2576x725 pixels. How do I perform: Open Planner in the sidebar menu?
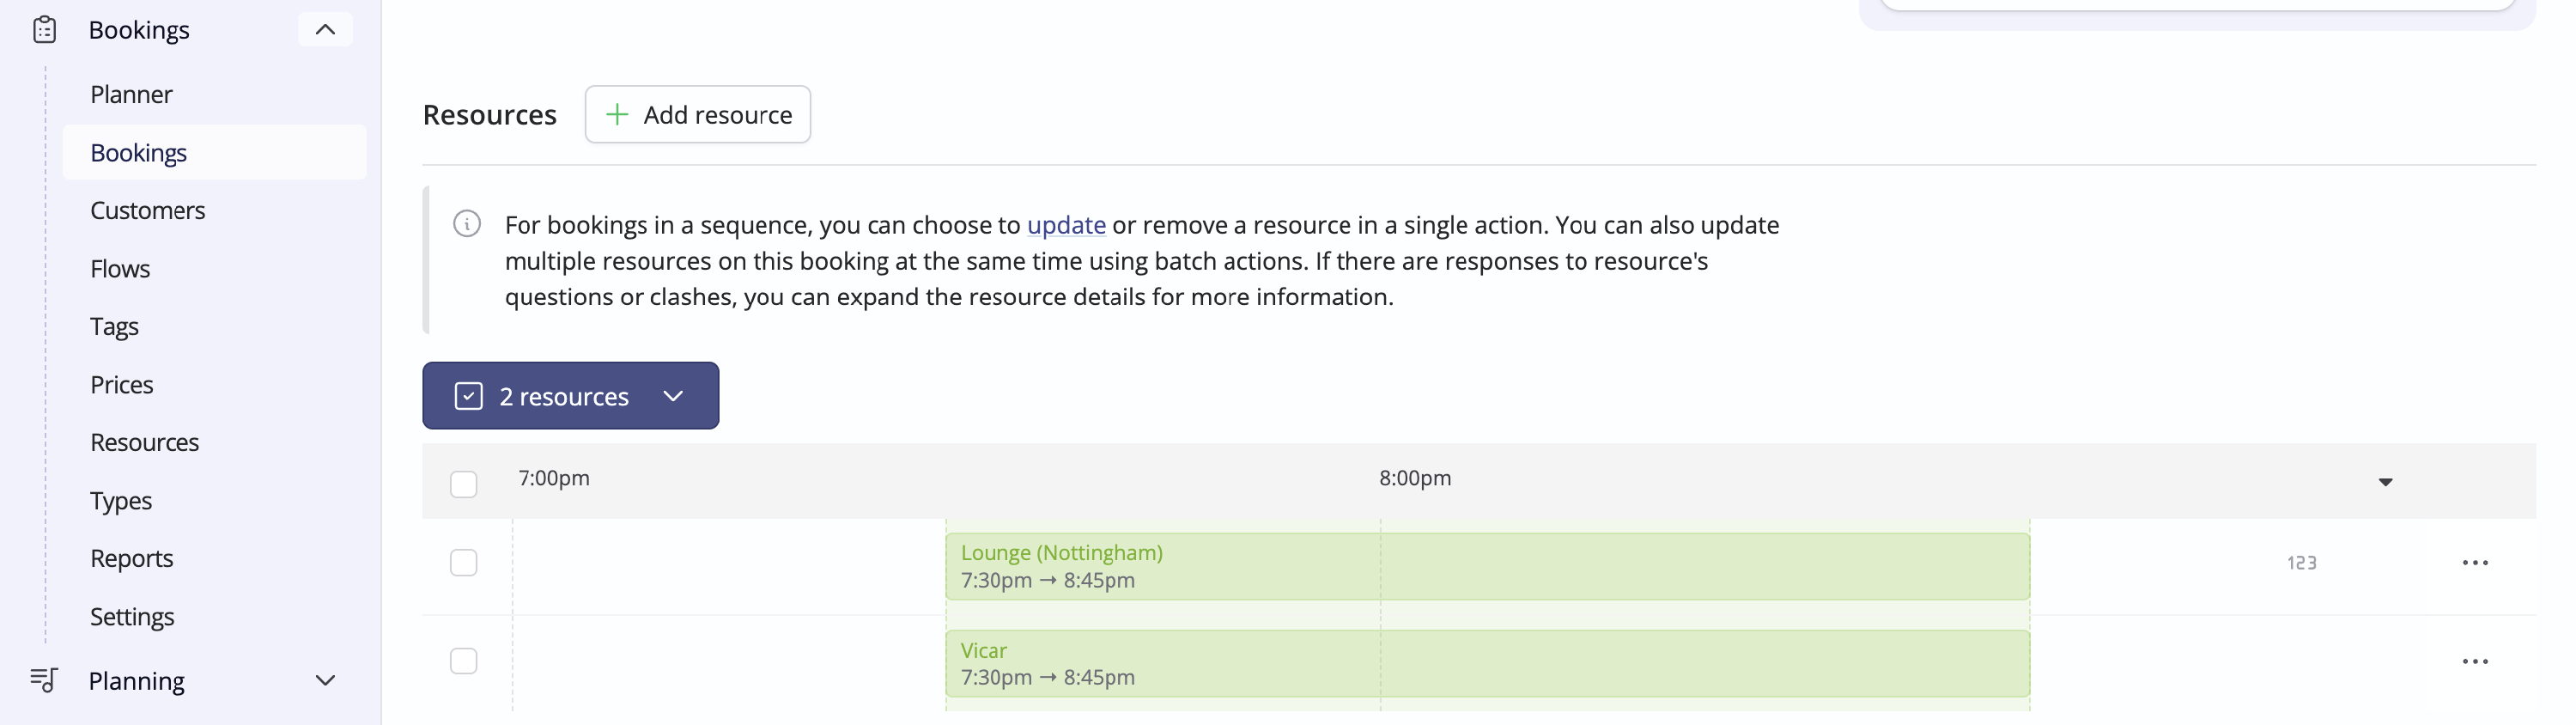(131, 94)
